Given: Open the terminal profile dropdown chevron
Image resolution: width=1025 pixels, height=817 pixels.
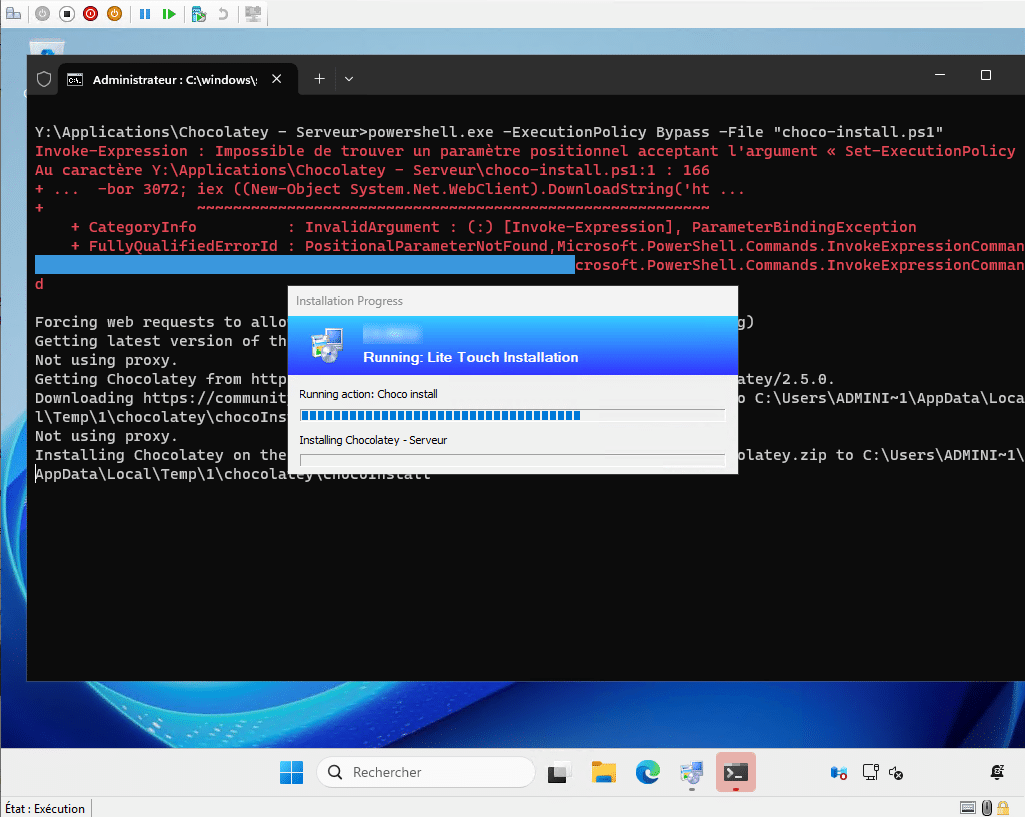Looking at the screenshot, I should click(349, 78).
